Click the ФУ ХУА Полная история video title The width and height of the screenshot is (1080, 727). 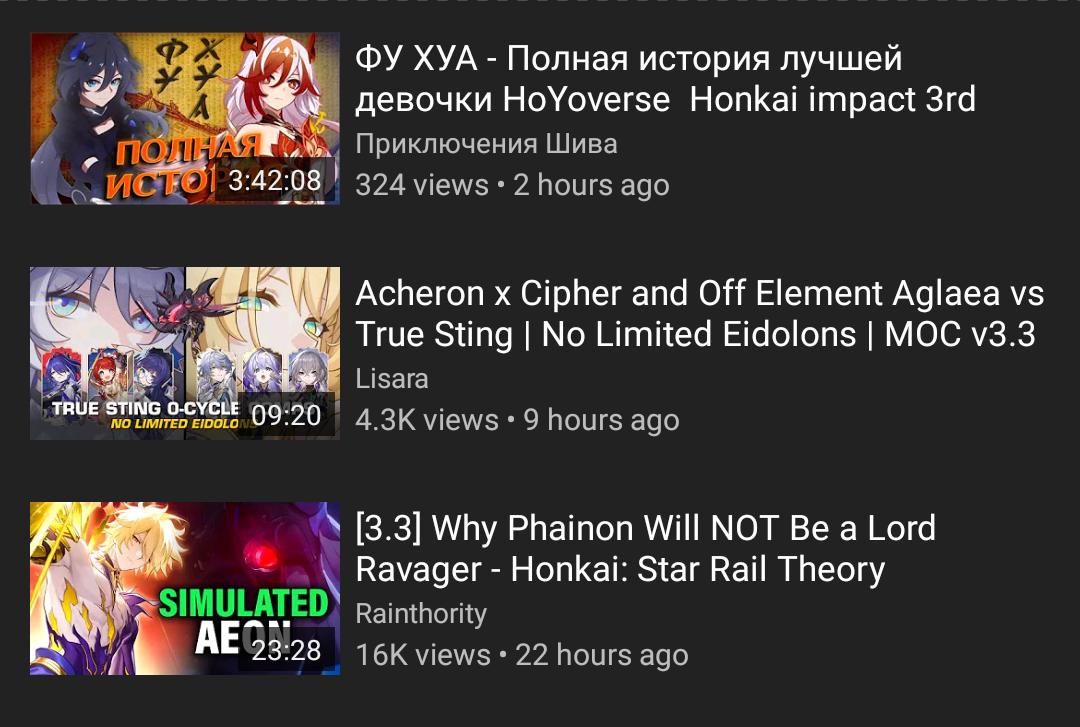point(665,79)
